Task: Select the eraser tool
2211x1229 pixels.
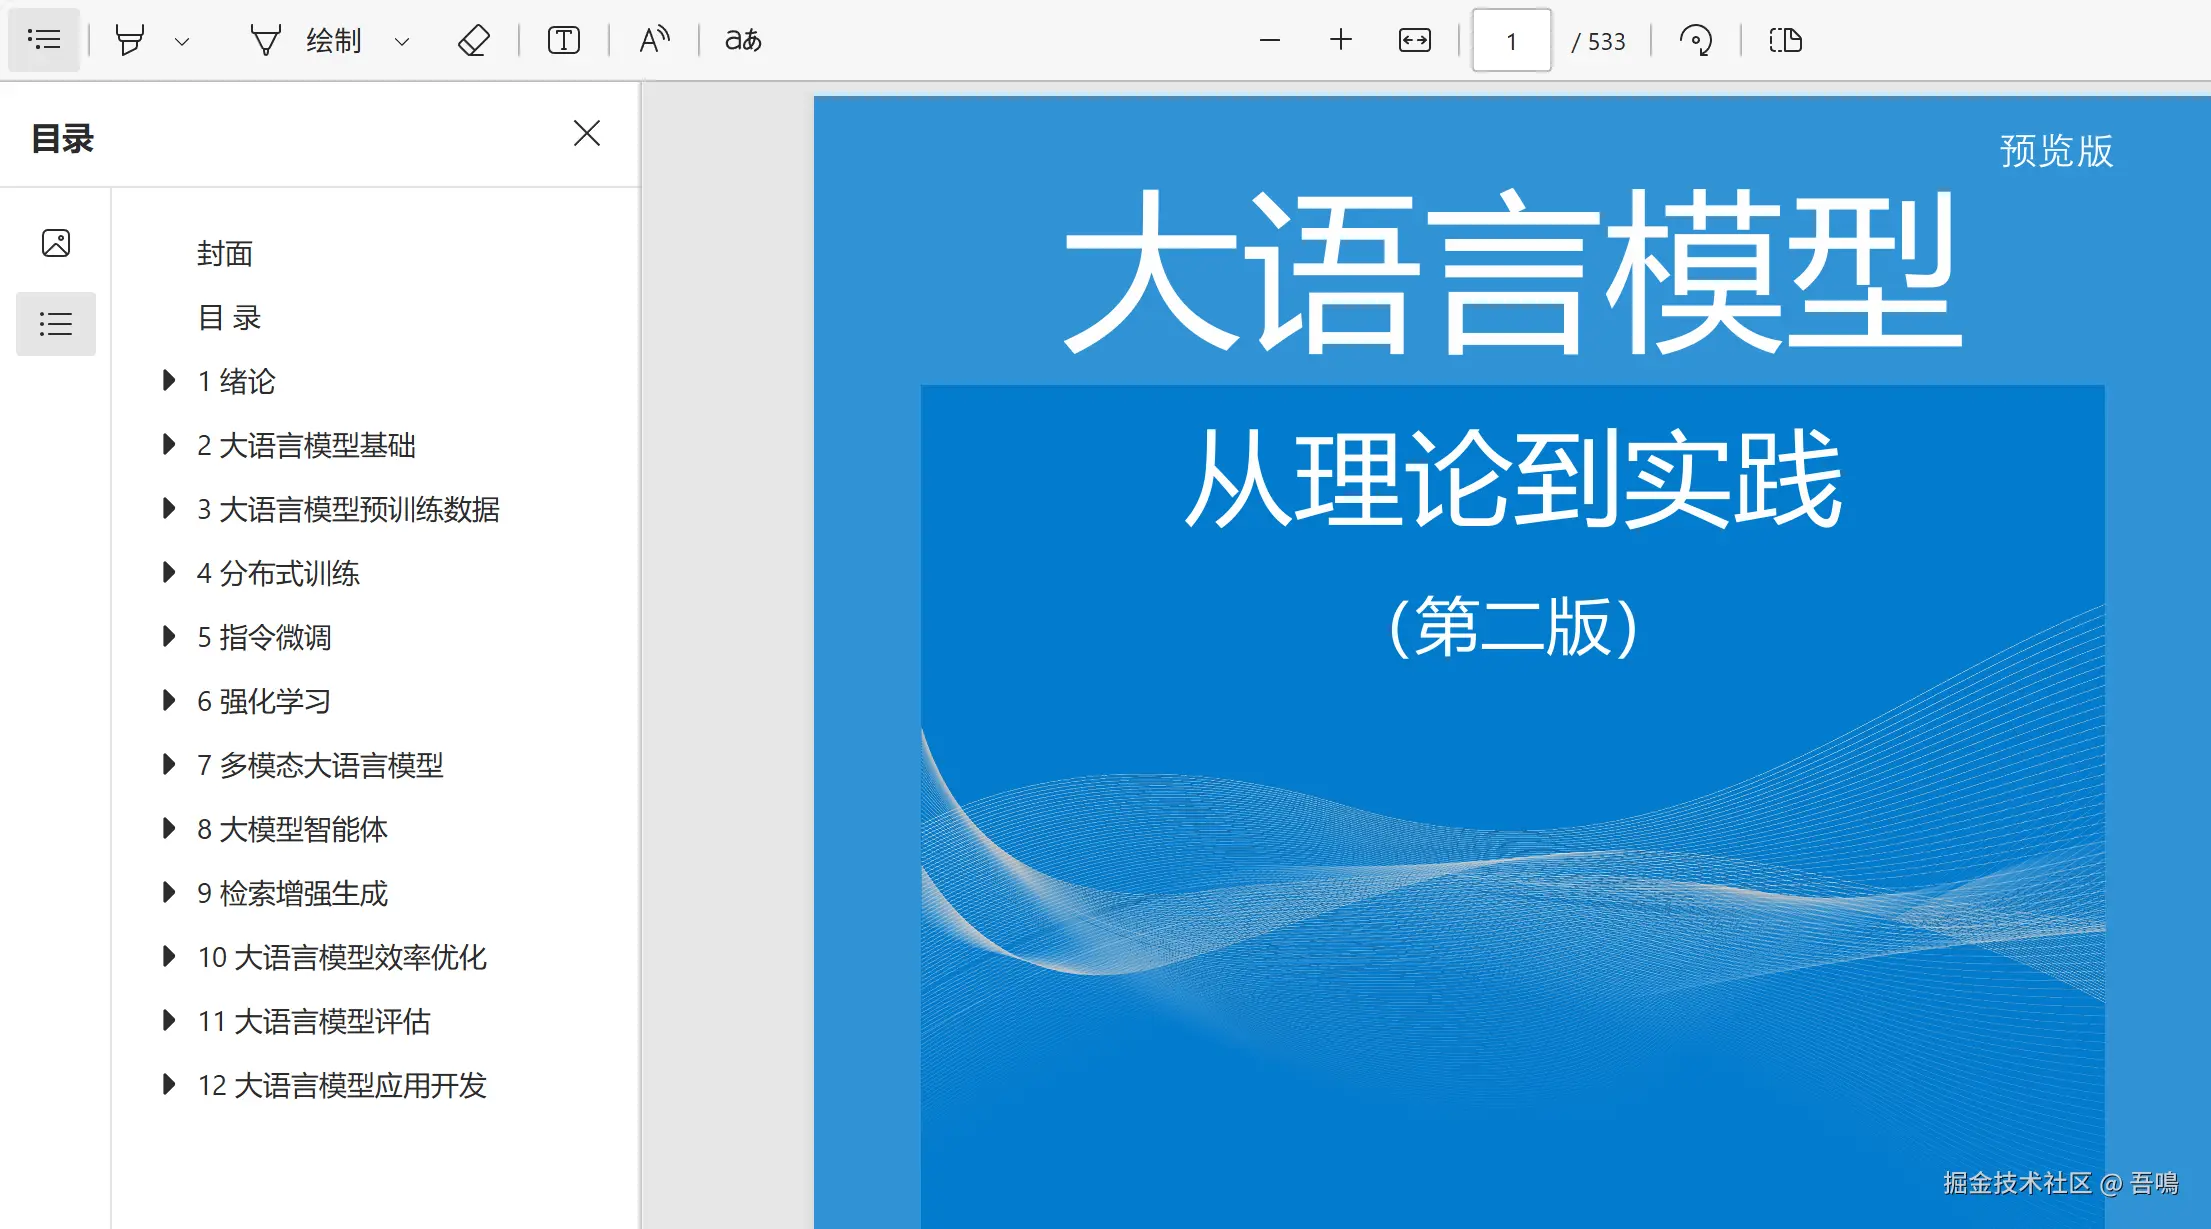Action: click(x=473, y=41)
